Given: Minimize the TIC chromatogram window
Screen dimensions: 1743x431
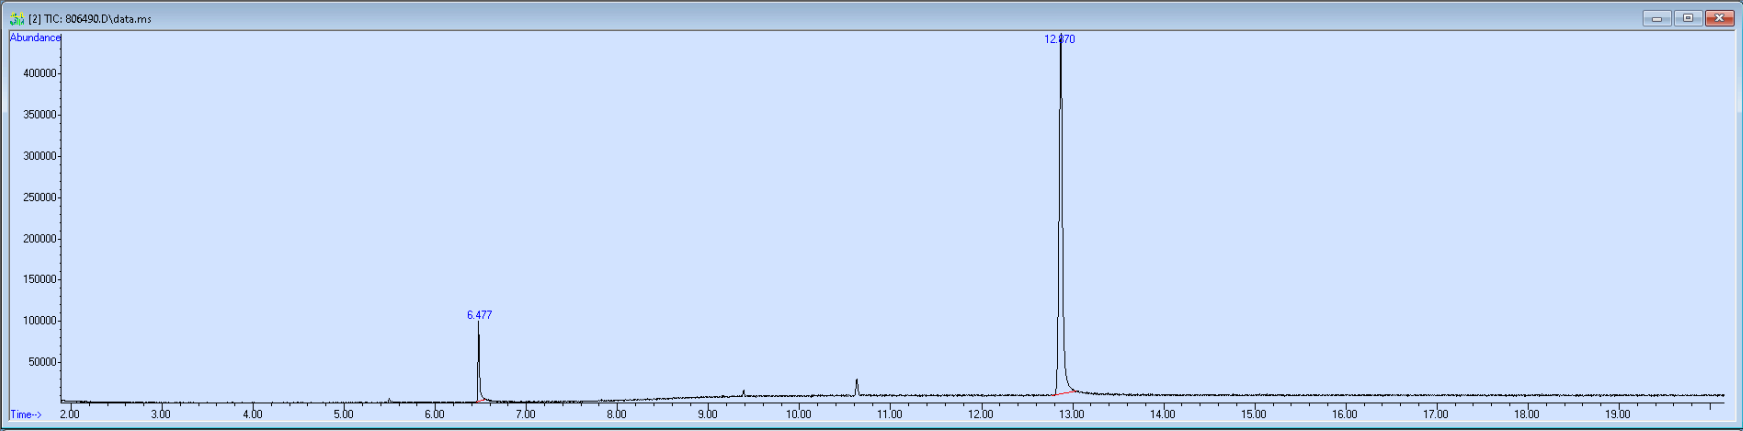Looking at the screenshot, I should click(x=1657, y=18).
